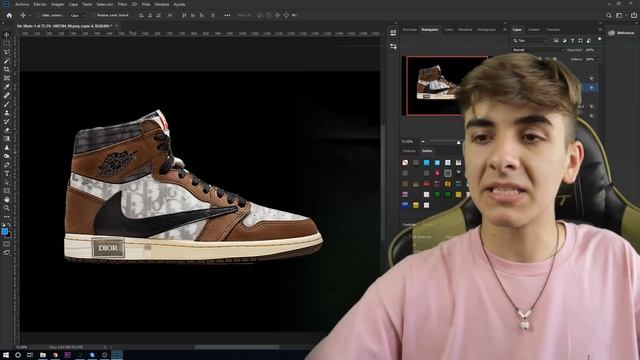The image size is (640, 360).
Task: Switch to the Capas tab
Action: tap(517, 30)
